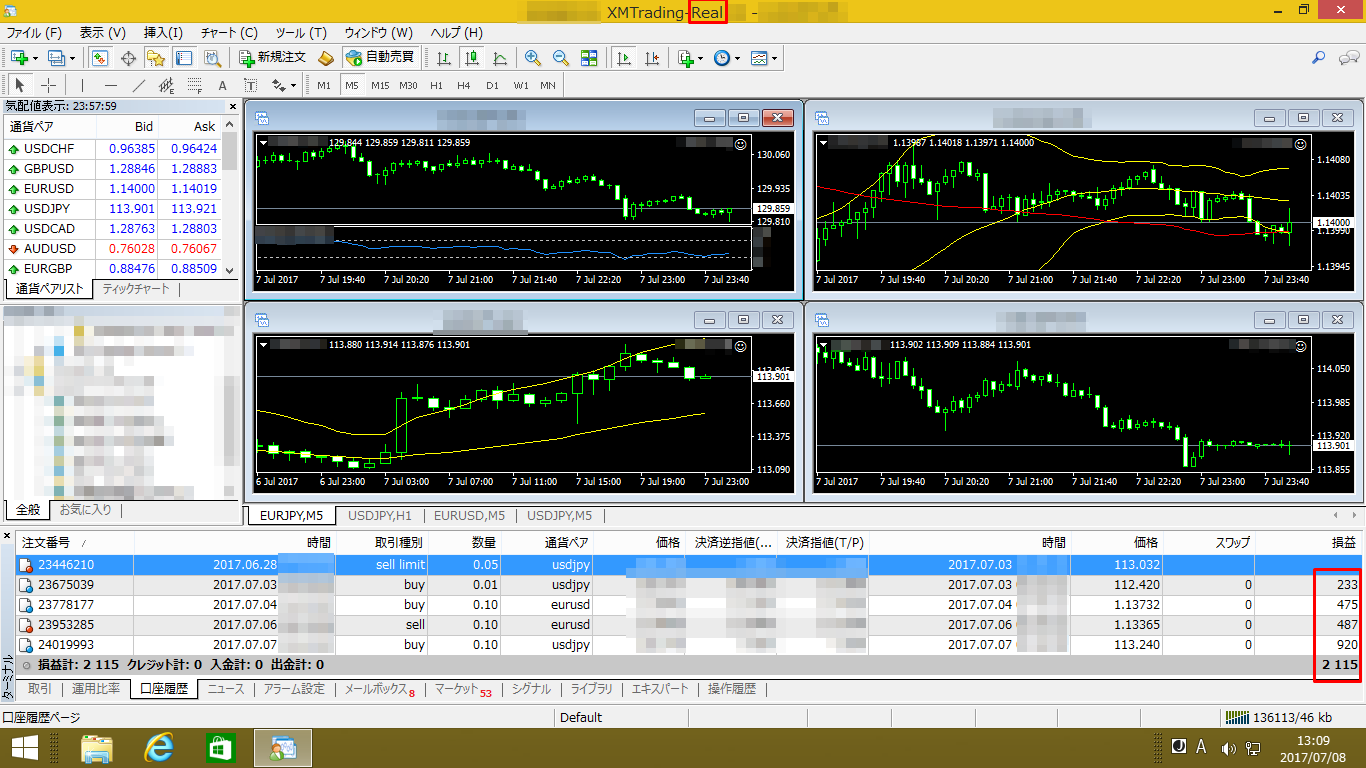Click the zoom out magnifier icon
This screenshot has width=1366, height=768.
(561, 58)
